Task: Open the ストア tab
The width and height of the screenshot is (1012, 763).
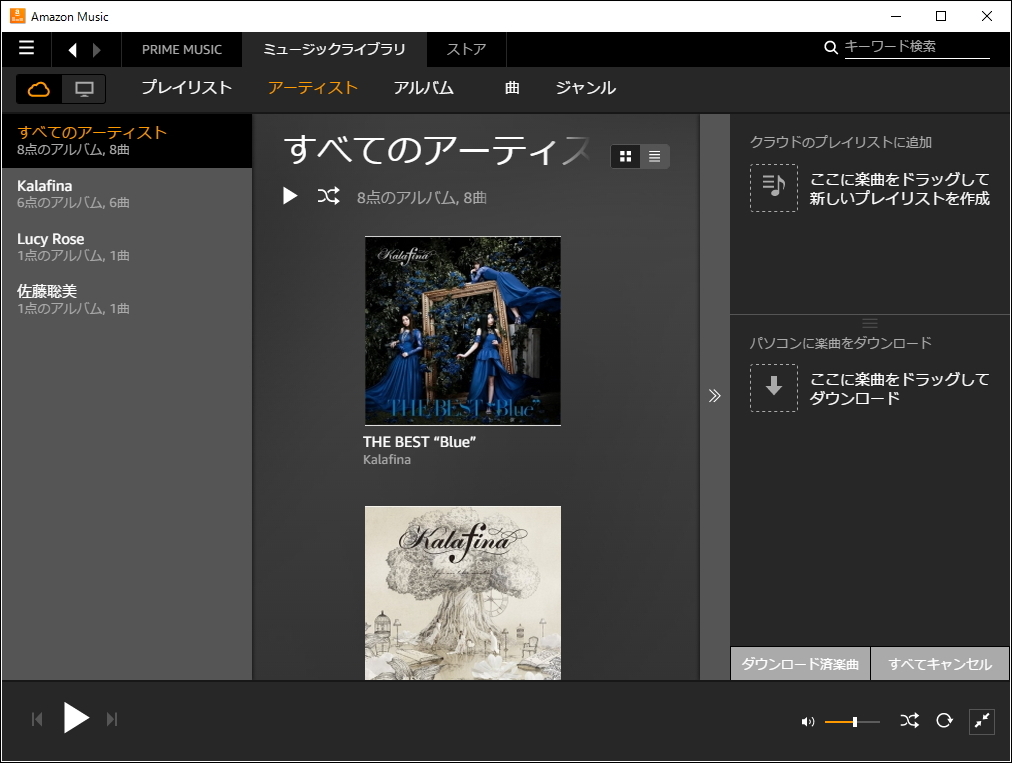Action: (465, 49)
